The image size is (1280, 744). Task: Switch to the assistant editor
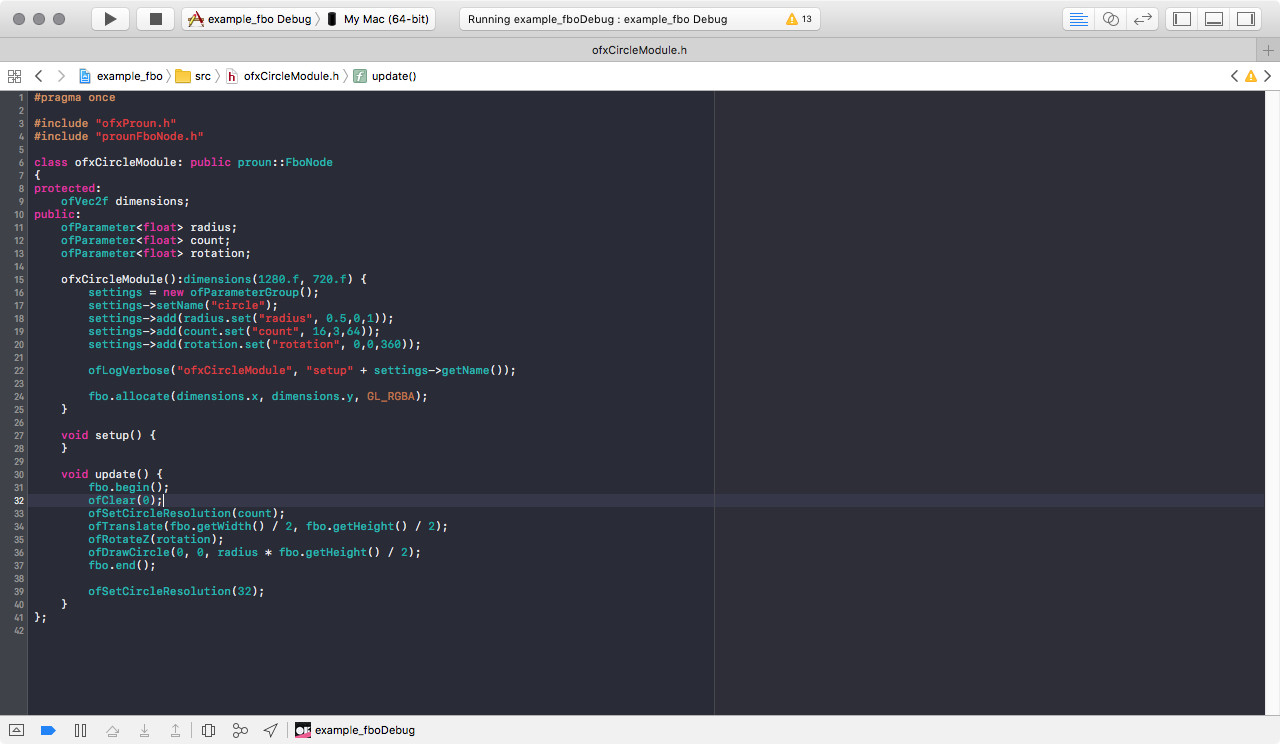(1110, 19)
